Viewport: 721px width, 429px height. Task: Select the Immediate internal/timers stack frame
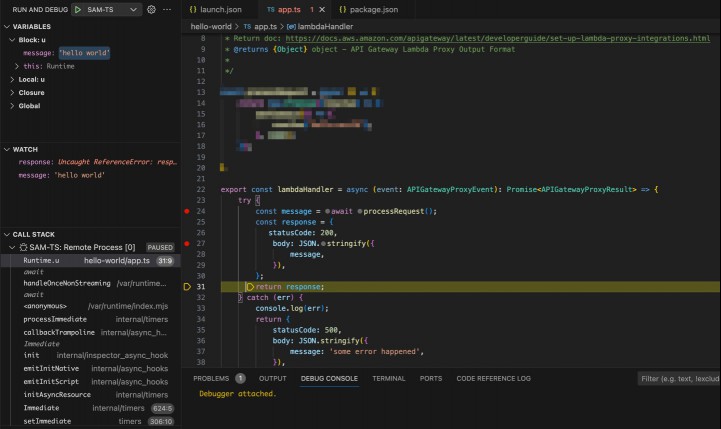(x=90, y=408)
